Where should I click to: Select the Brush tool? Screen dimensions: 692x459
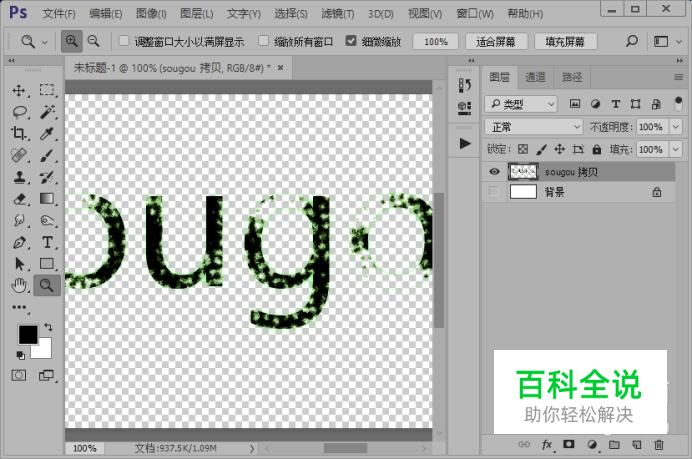(47, 155)
